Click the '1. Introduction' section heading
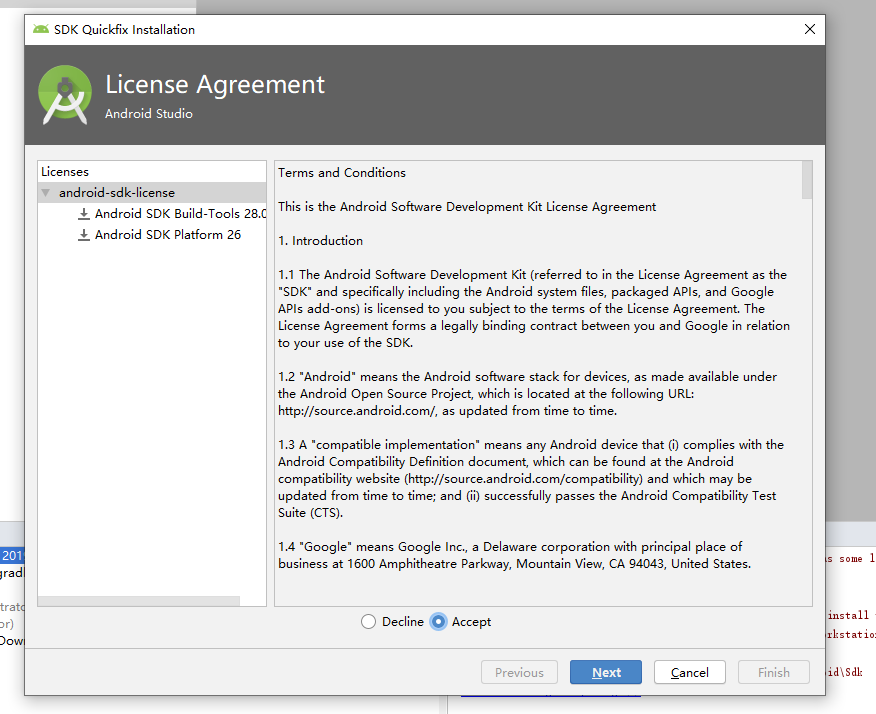Image resolution: width=876 pixels, height=714 pixels. [x=321, y=241]
